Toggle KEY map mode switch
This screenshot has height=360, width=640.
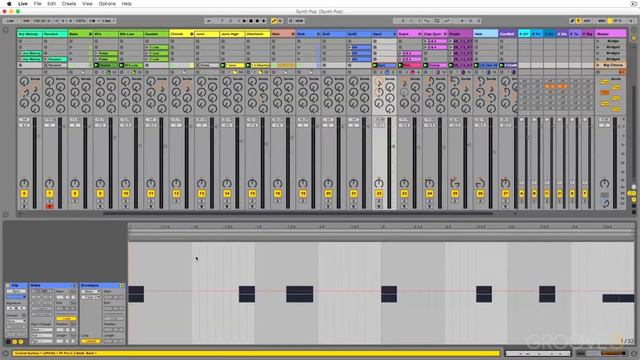[x=588, y=20]
